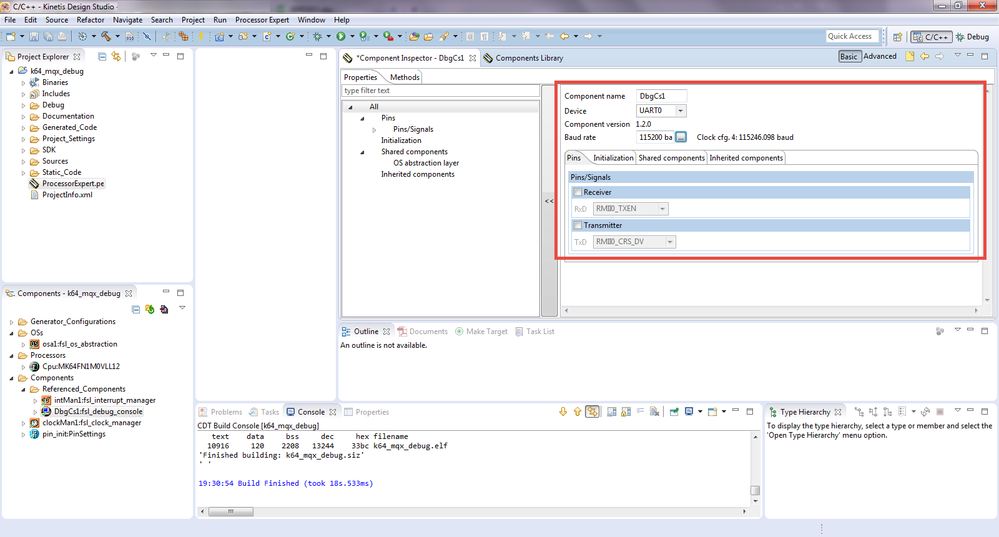Select Cpu:MK64FN1M0VLL12 processor item

(75, 366)
